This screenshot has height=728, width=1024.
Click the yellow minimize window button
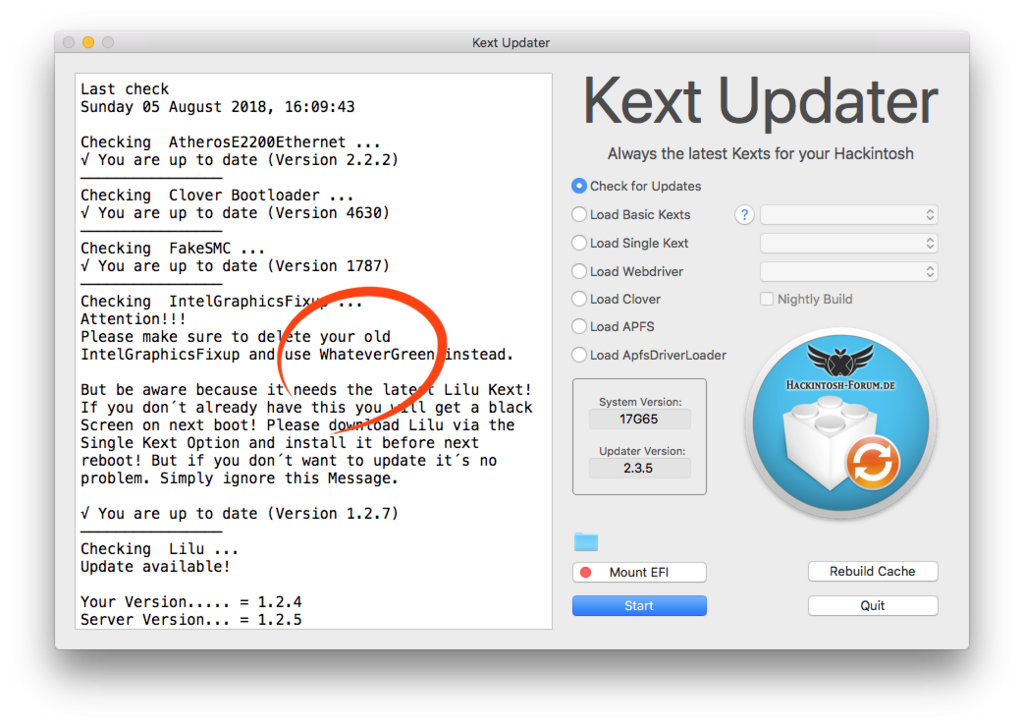pyautogui.click(x=88, y=42)
